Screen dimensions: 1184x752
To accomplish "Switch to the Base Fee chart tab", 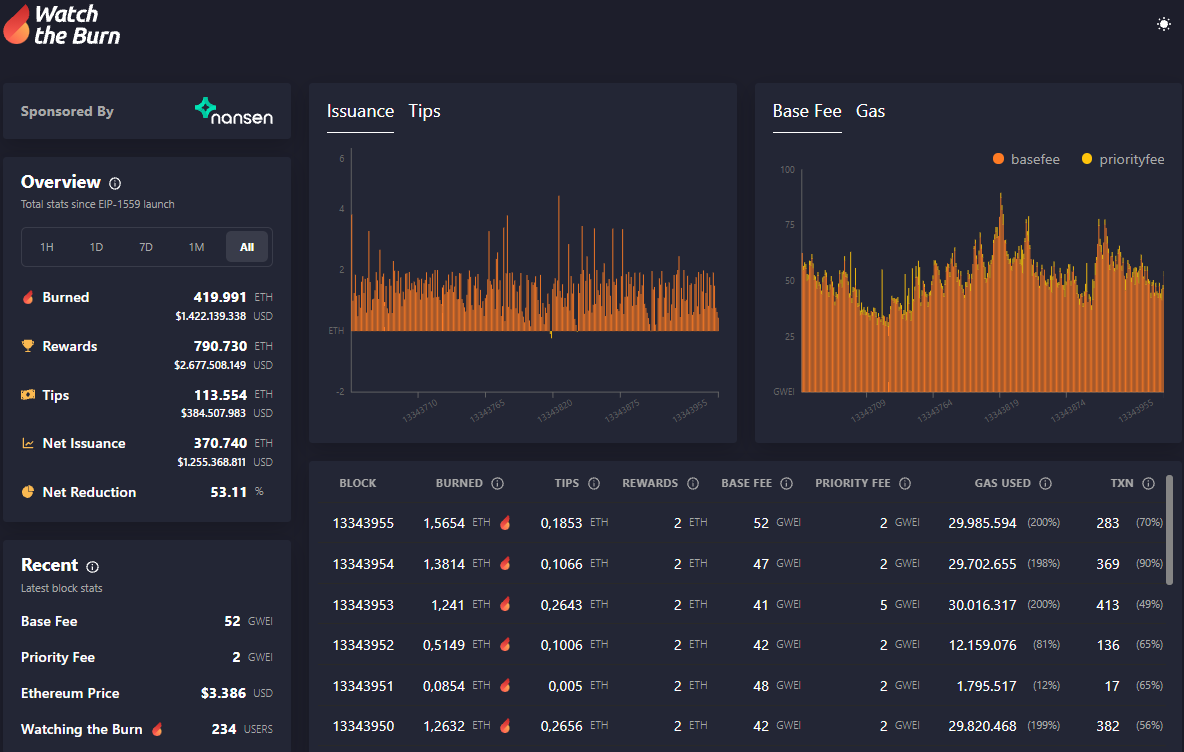I will 806,112.
